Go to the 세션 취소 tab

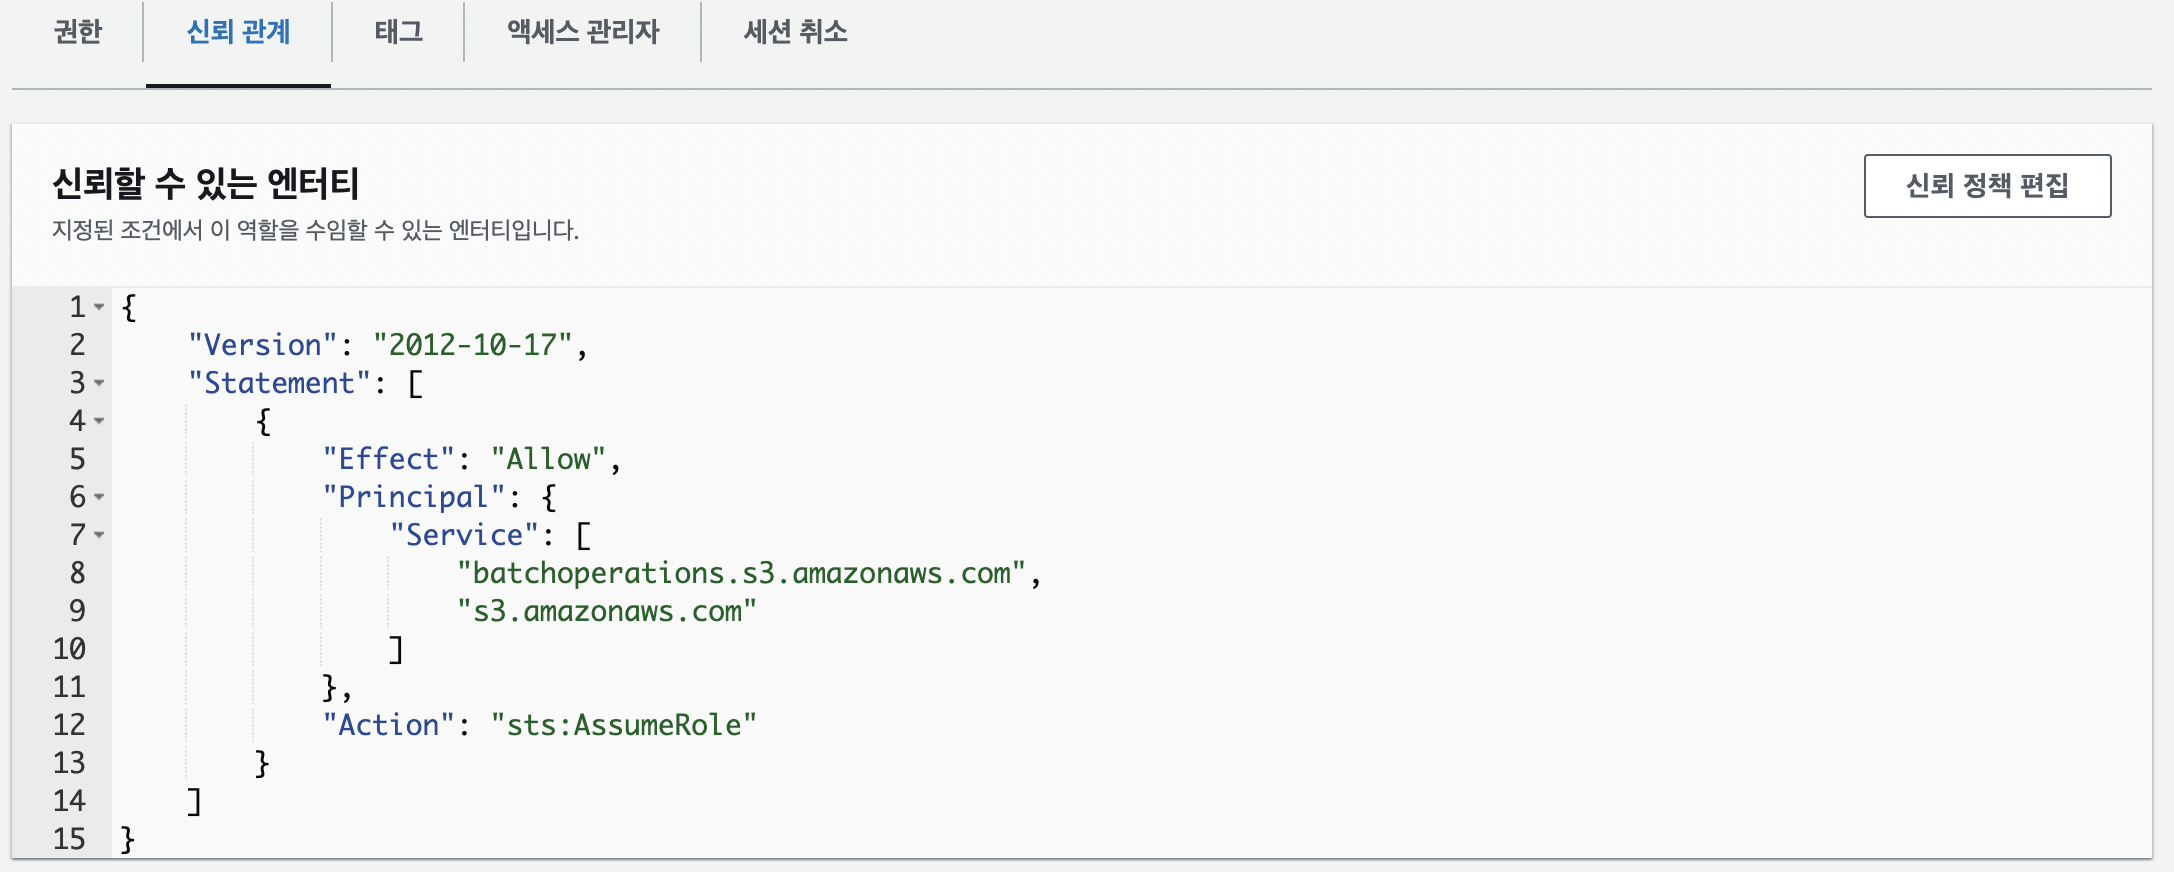[795, 32]
